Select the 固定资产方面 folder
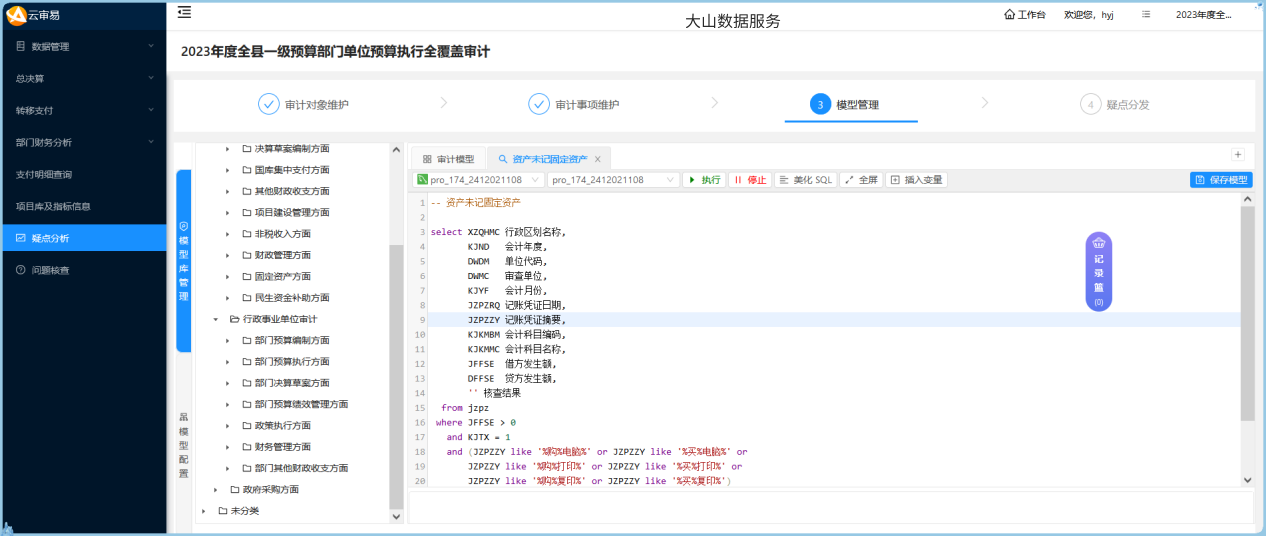 pos(276,276)
